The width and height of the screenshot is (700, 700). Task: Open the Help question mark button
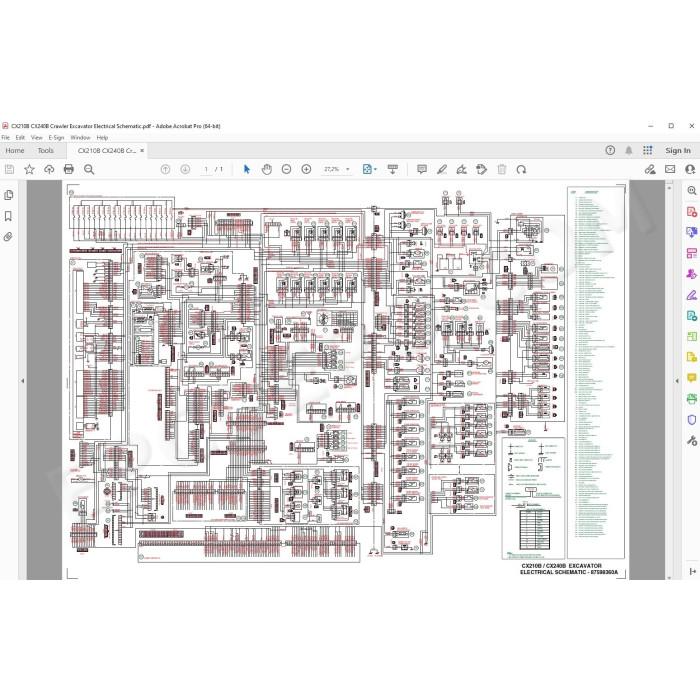610,150
